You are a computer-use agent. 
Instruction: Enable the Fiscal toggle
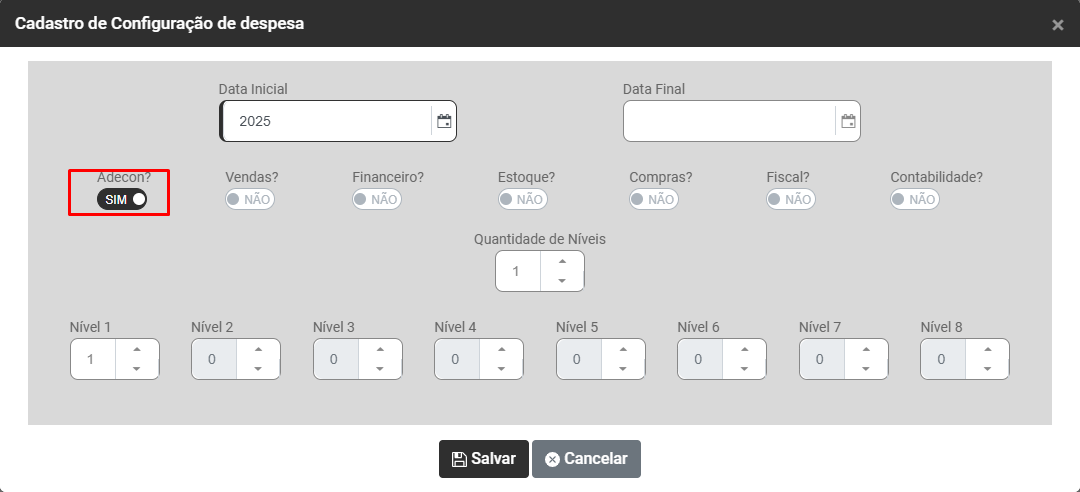(x=791, y=199)
